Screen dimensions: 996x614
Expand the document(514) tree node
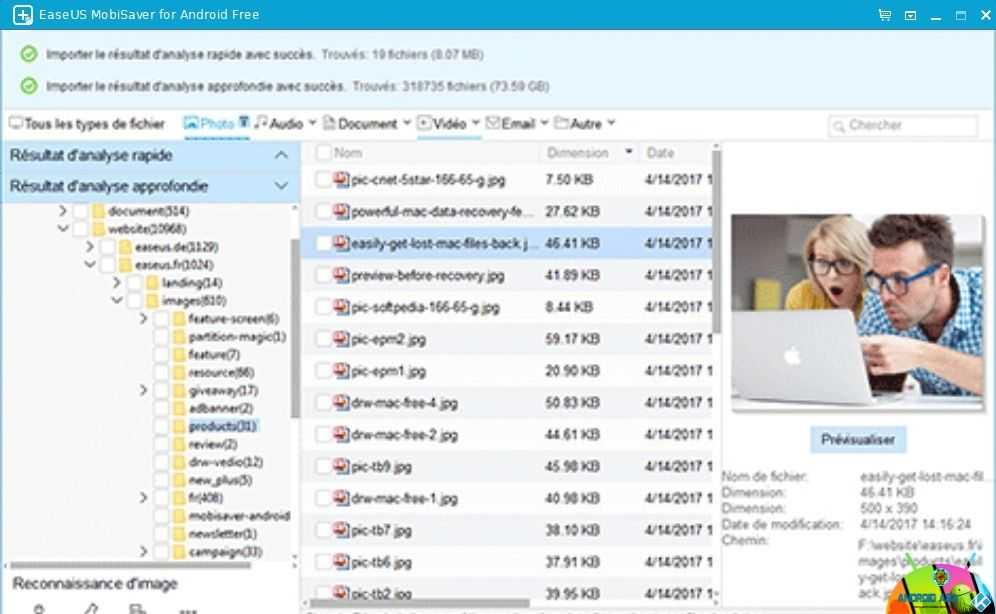click(x=62, y=210)
